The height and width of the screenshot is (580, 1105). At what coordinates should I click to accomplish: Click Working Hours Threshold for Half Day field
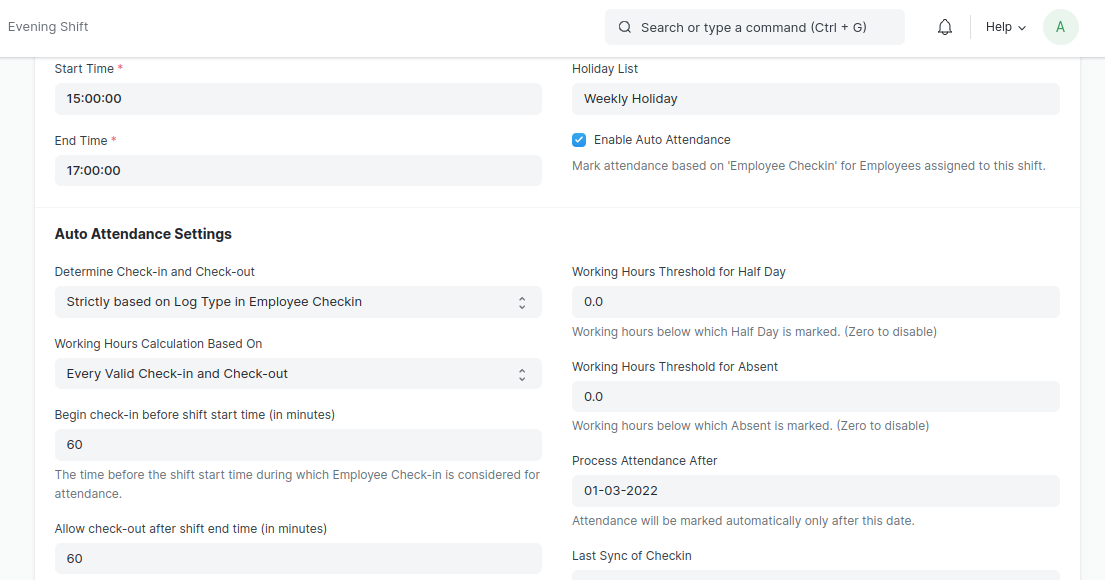(x=815, y=302)
